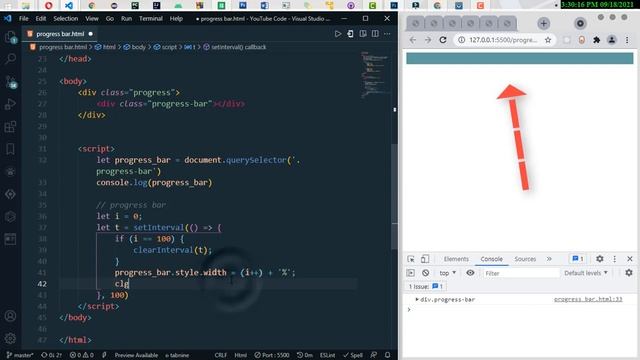Viewport: 640px width, 360px height.
Task: Open the Selection menu
Action: coord(66,19)
